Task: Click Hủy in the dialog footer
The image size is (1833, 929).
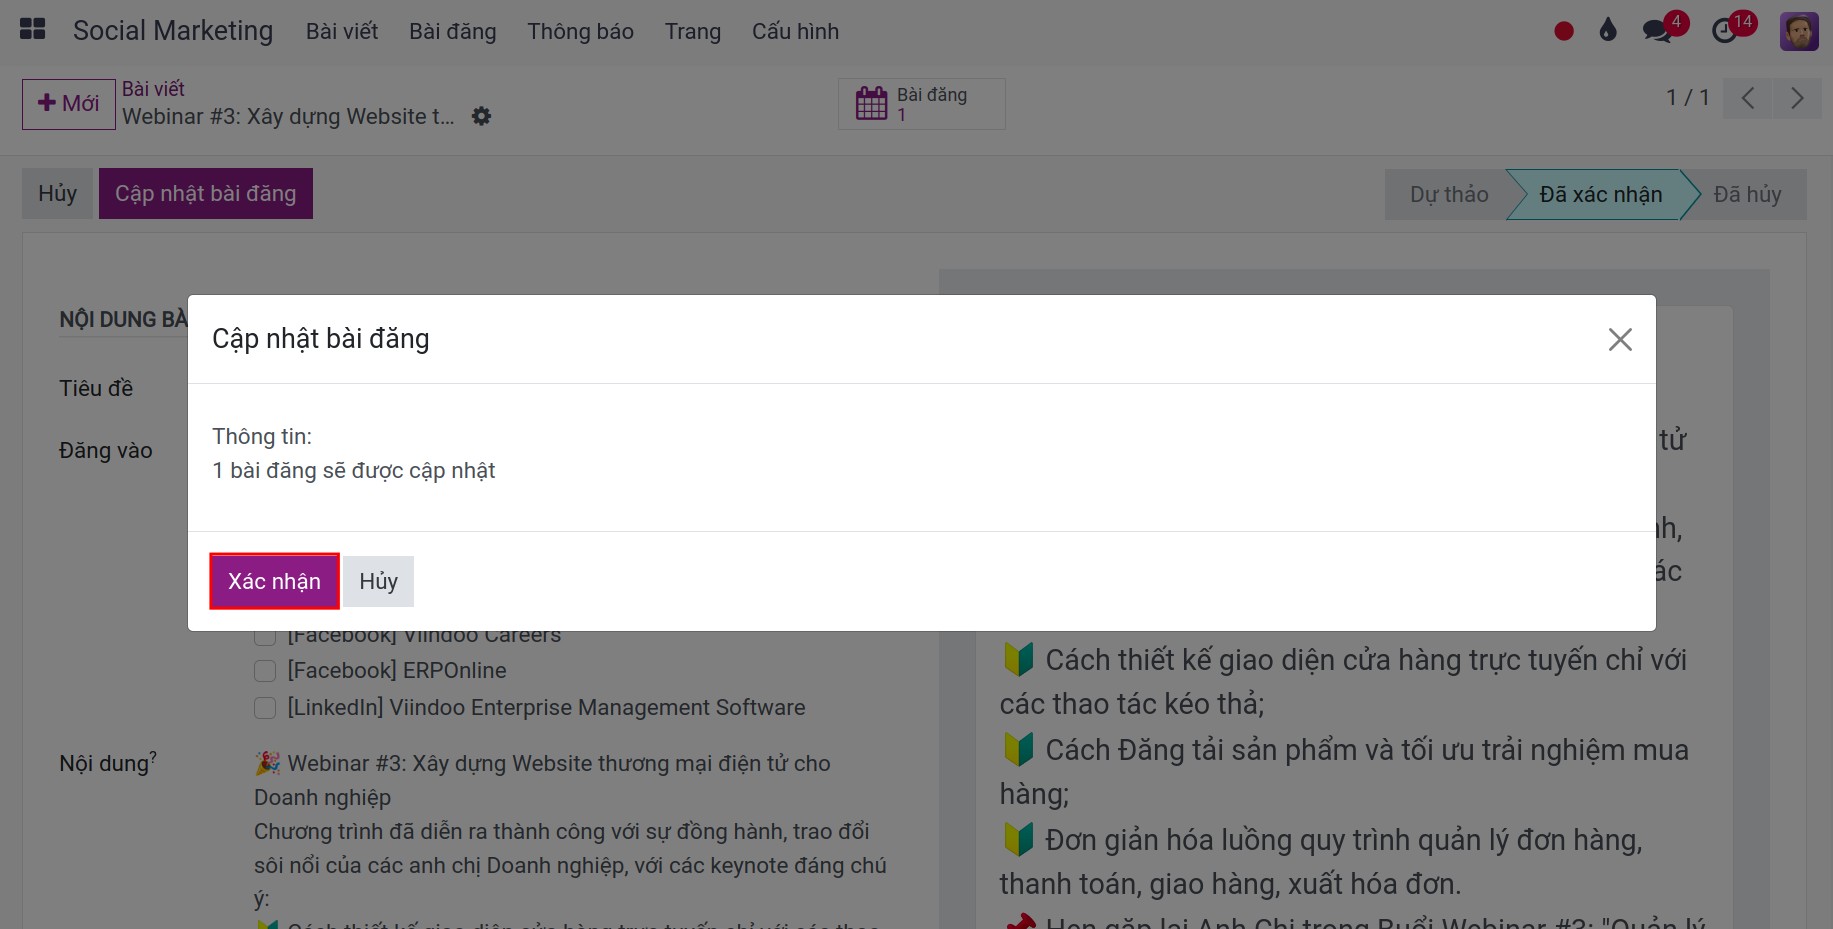Action: click(x=378, y=582)
